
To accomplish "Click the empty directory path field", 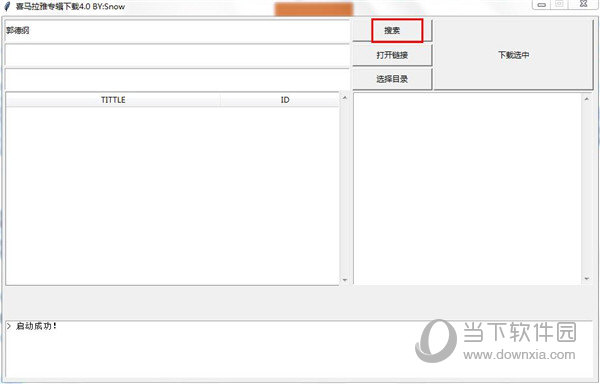I will (x=177, y=80).
